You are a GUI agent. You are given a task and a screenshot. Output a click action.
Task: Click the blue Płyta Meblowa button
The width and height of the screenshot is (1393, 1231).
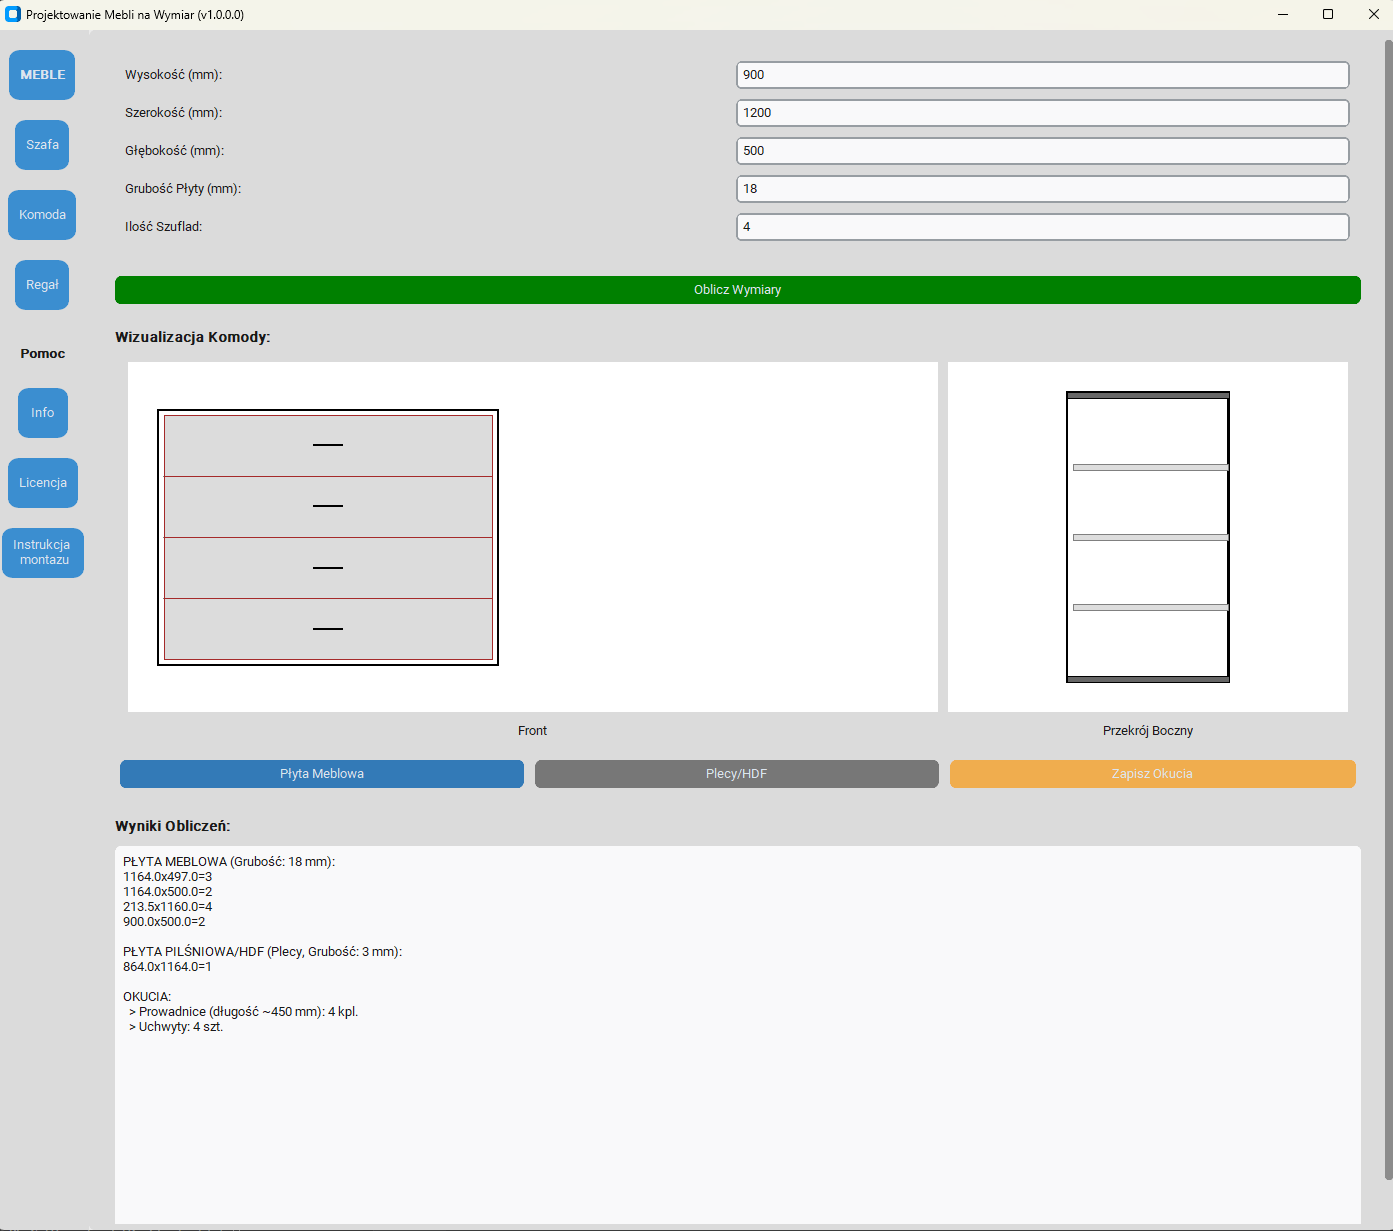click(x=321, y=774)
